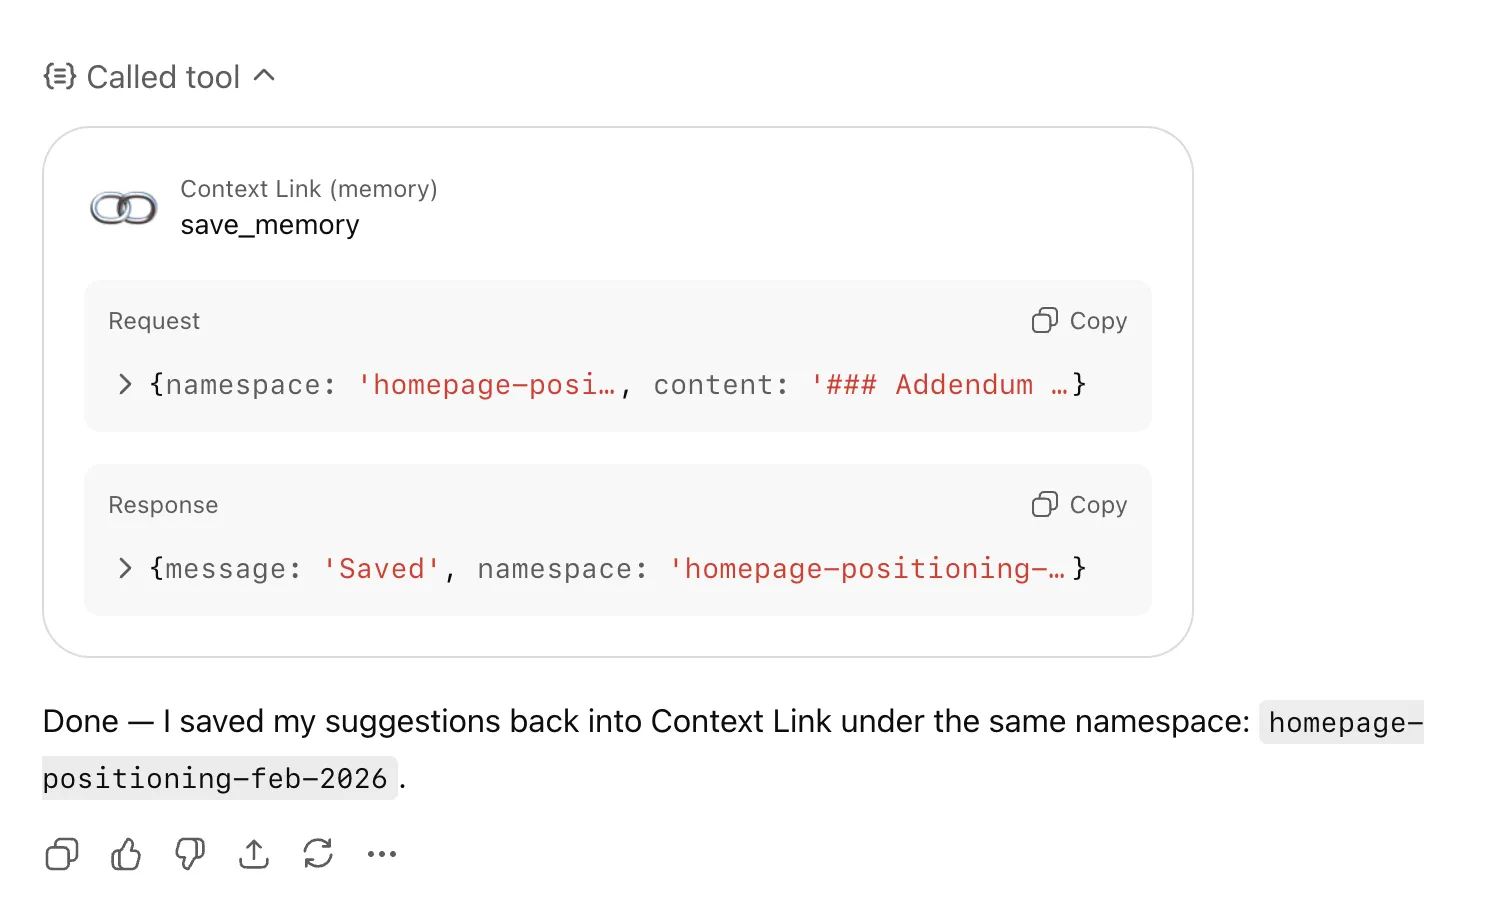Open the more options ellipsis menu
The image size is (1498, 908).
pos(381,854)
